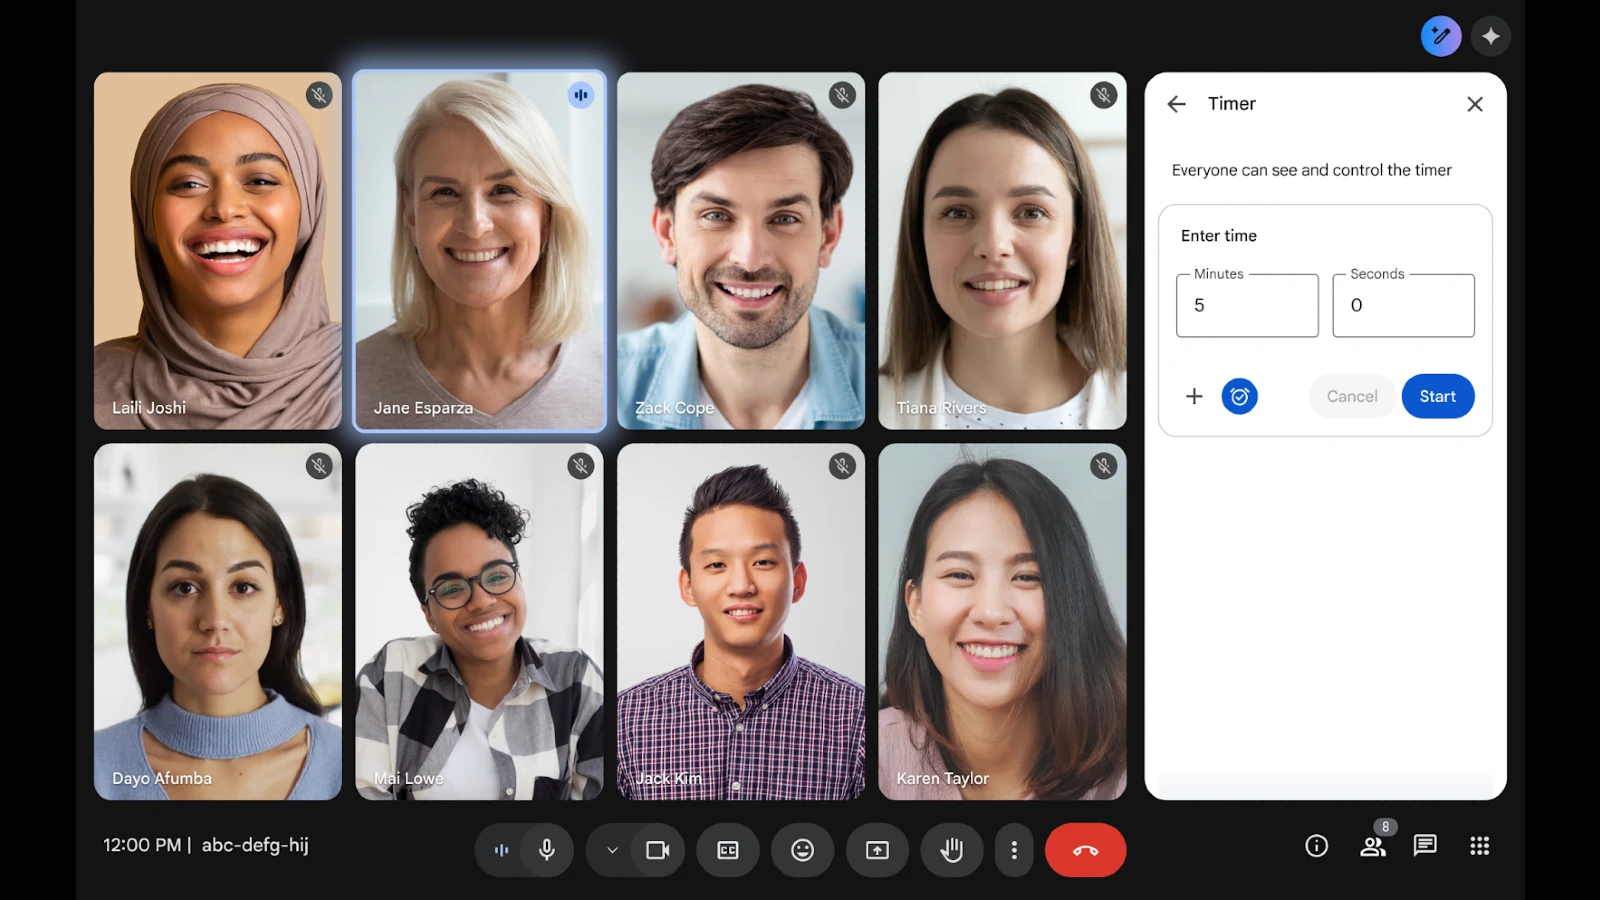Screen dimensions: 1600x900
Task: Select Karen Taylor's video tile
Action: (x=1002, y=621)
